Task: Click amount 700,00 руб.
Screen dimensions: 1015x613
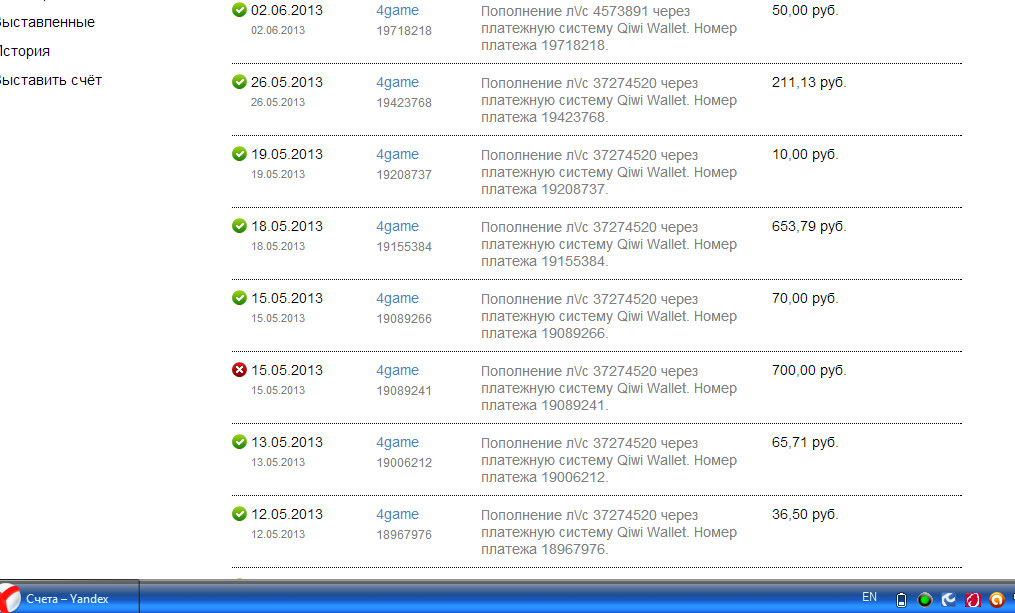Action: tap(809, 370)
